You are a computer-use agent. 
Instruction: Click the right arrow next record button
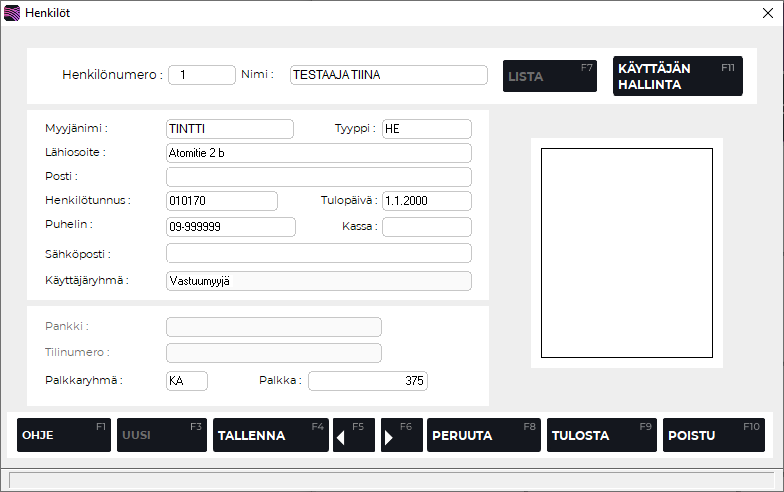click(402, 436)
